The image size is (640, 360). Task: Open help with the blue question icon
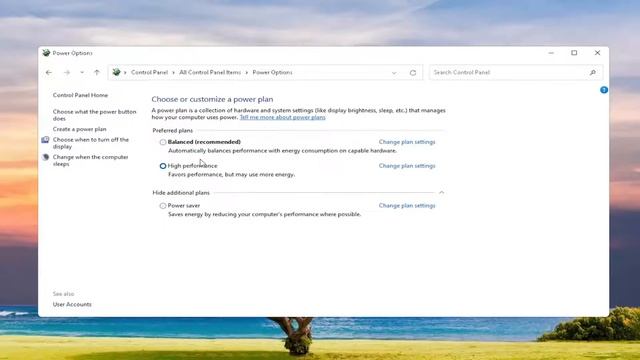point(604,90)
